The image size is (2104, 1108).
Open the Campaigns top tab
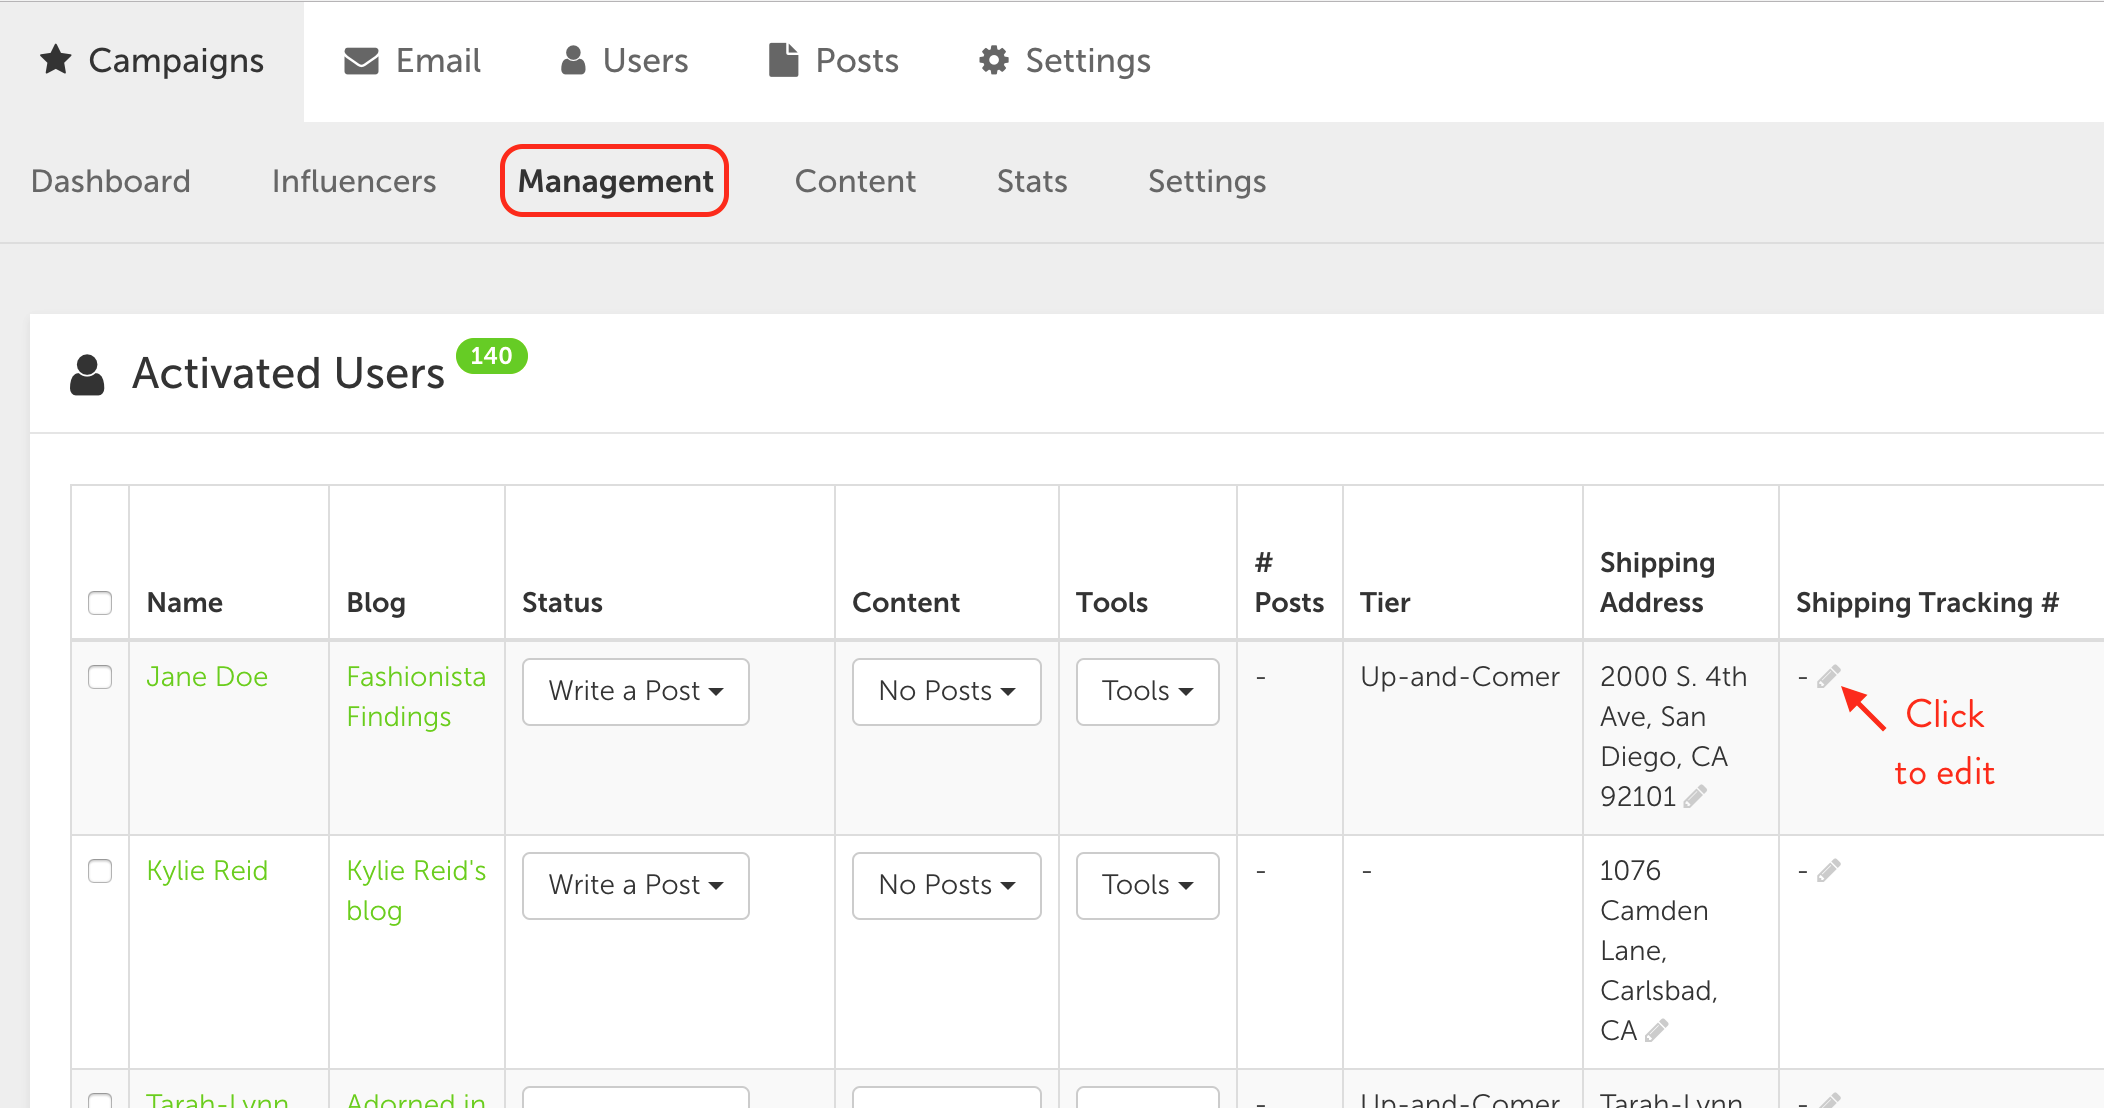[x=152, y=61]
